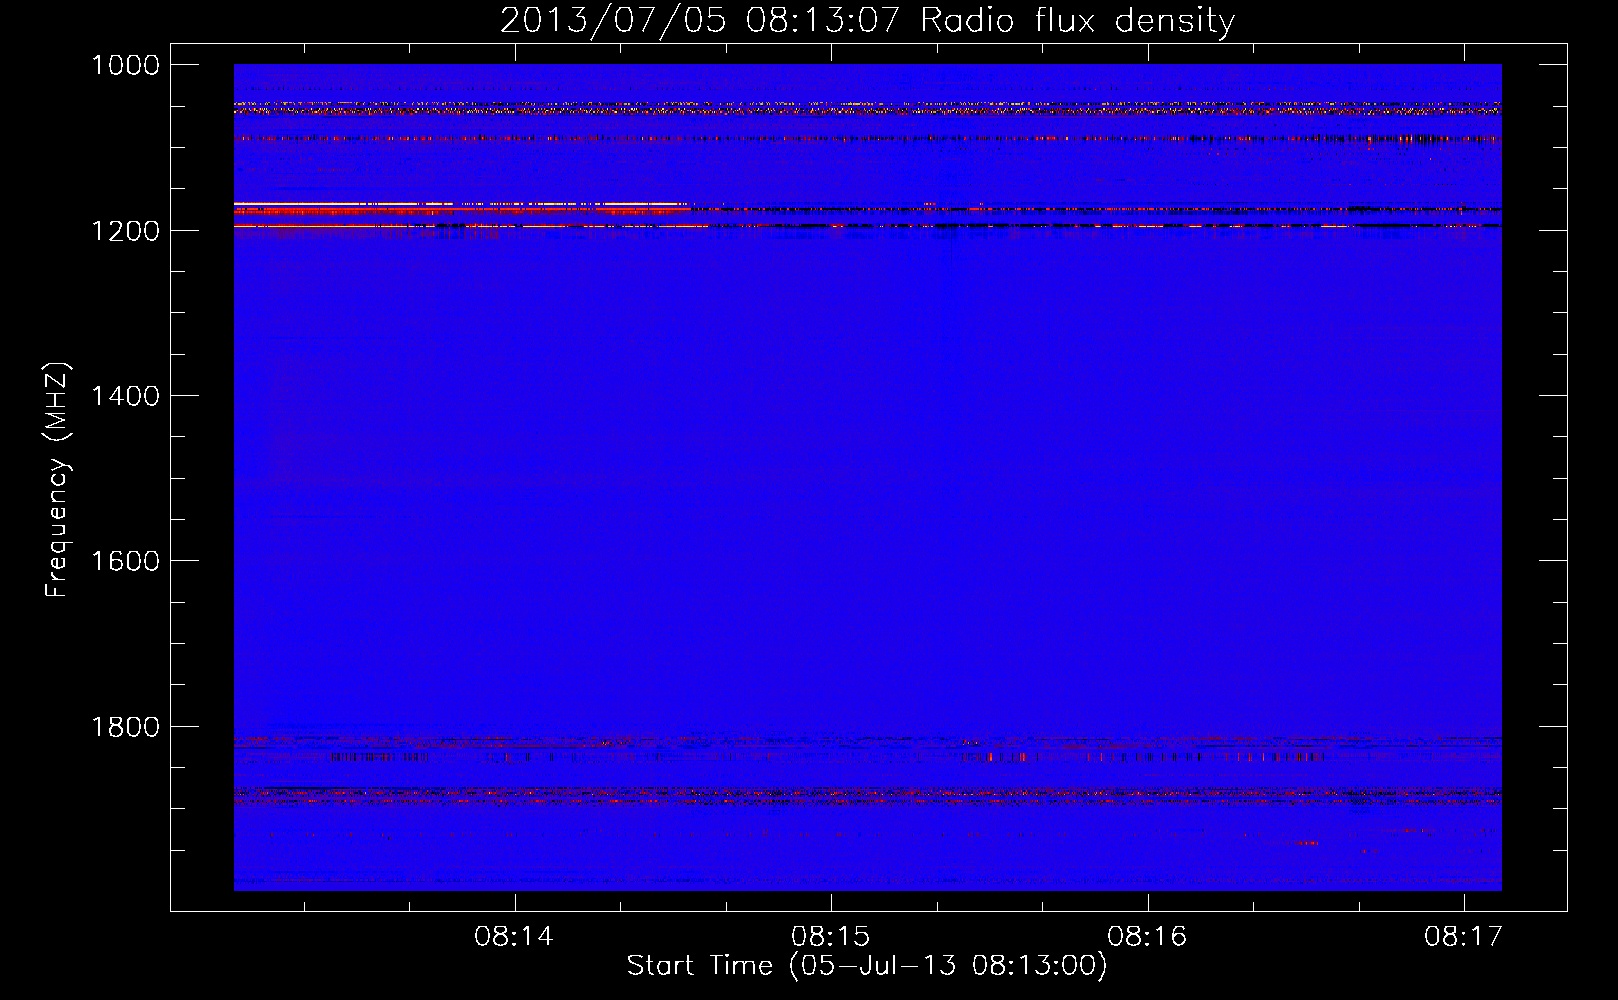
Task: Click the 08:17 time tick label
Action: click(x=1464, y=936)
